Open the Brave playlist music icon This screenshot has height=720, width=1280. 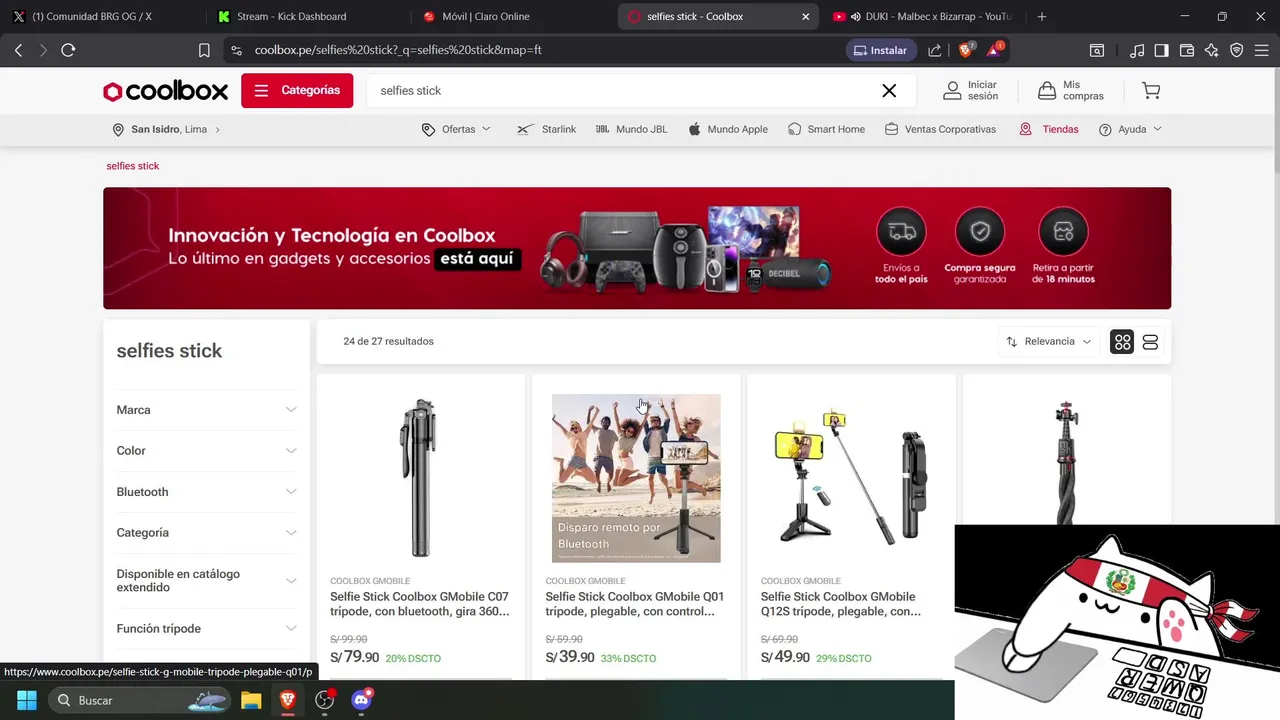click(x=1137, y=50)
